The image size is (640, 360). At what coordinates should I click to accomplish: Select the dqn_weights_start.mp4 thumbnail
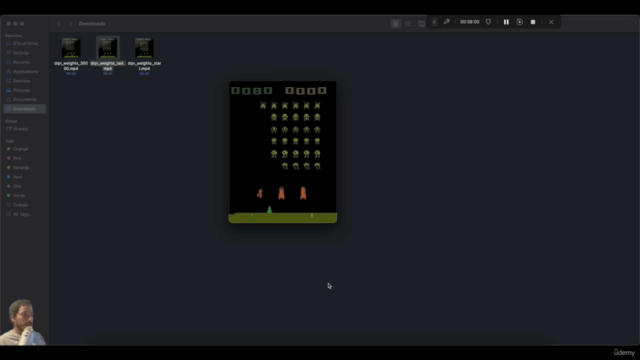144,48
